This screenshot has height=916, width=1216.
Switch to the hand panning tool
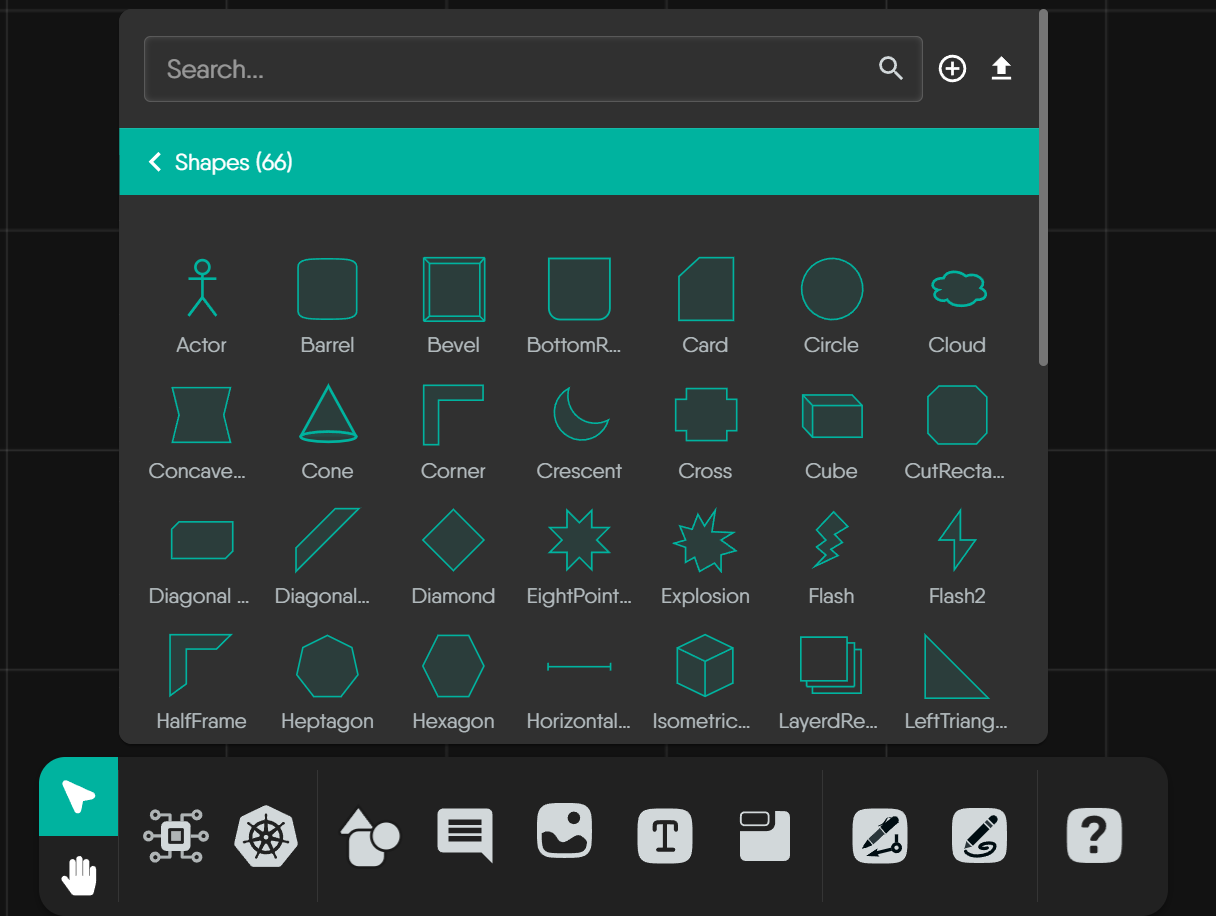(x=78, y=875)
